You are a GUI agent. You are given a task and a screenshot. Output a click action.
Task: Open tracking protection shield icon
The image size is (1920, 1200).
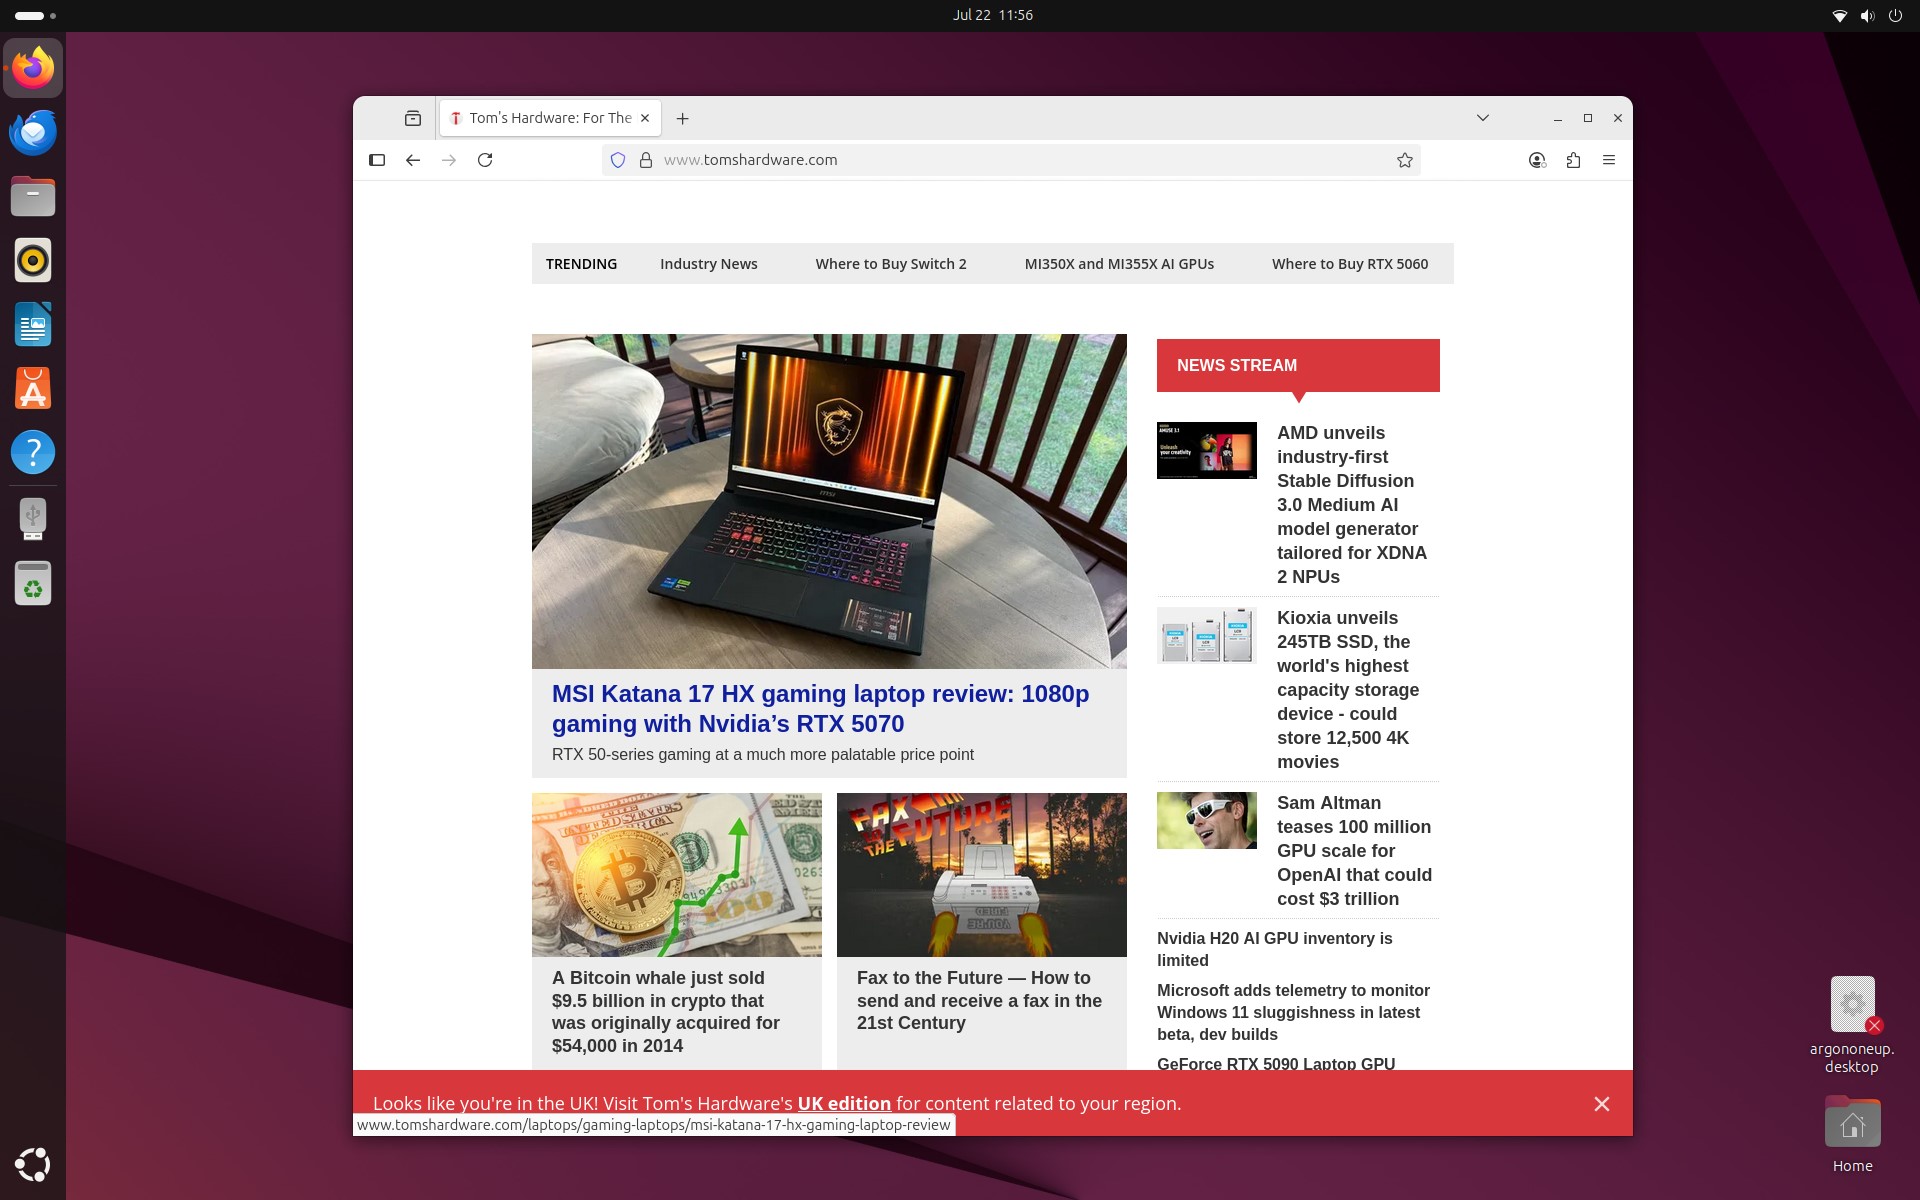pyautogui.click(x=618, y=160)
